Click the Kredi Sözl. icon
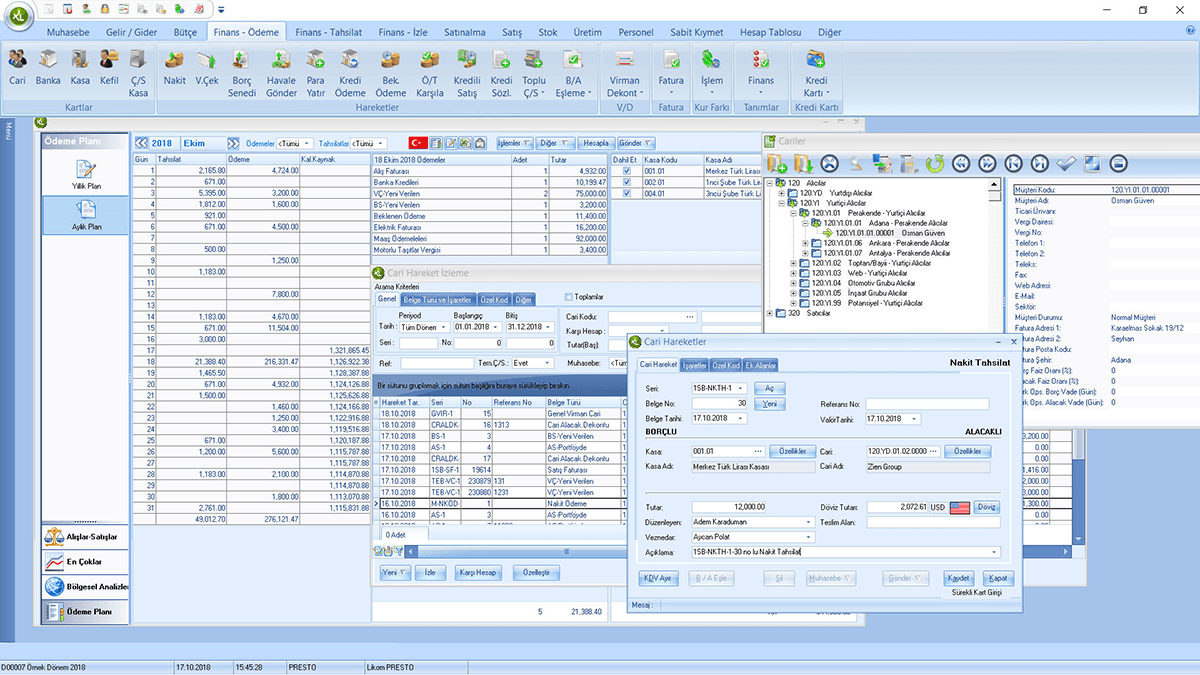This screenshot has width=1200, height=675. tap(501, 73)
